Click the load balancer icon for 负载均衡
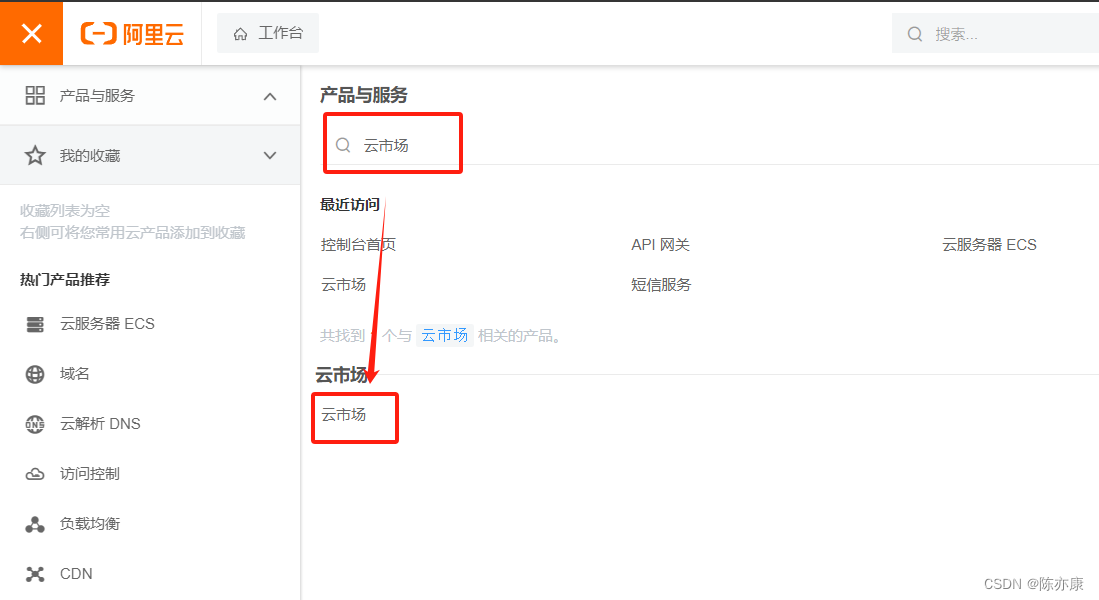Screen dimensions: 1099x600 coord(35,524)
